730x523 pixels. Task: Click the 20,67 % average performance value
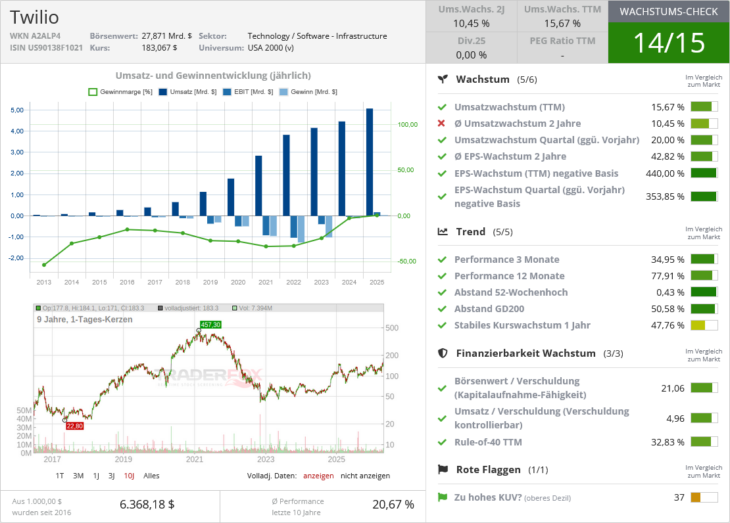[393, 504]
